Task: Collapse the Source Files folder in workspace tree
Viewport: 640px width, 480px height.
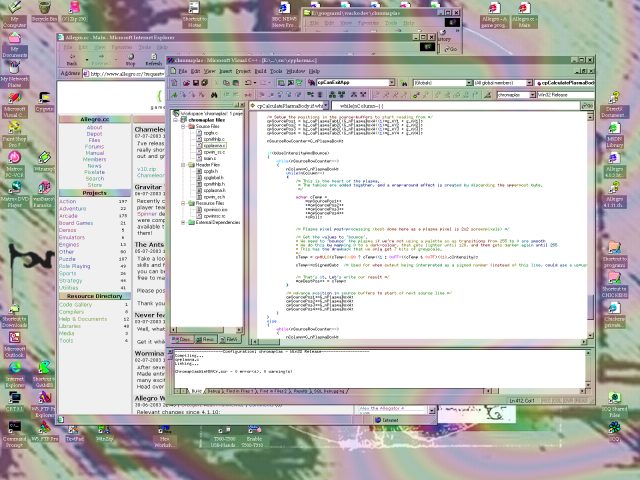Action: [183, 127]
